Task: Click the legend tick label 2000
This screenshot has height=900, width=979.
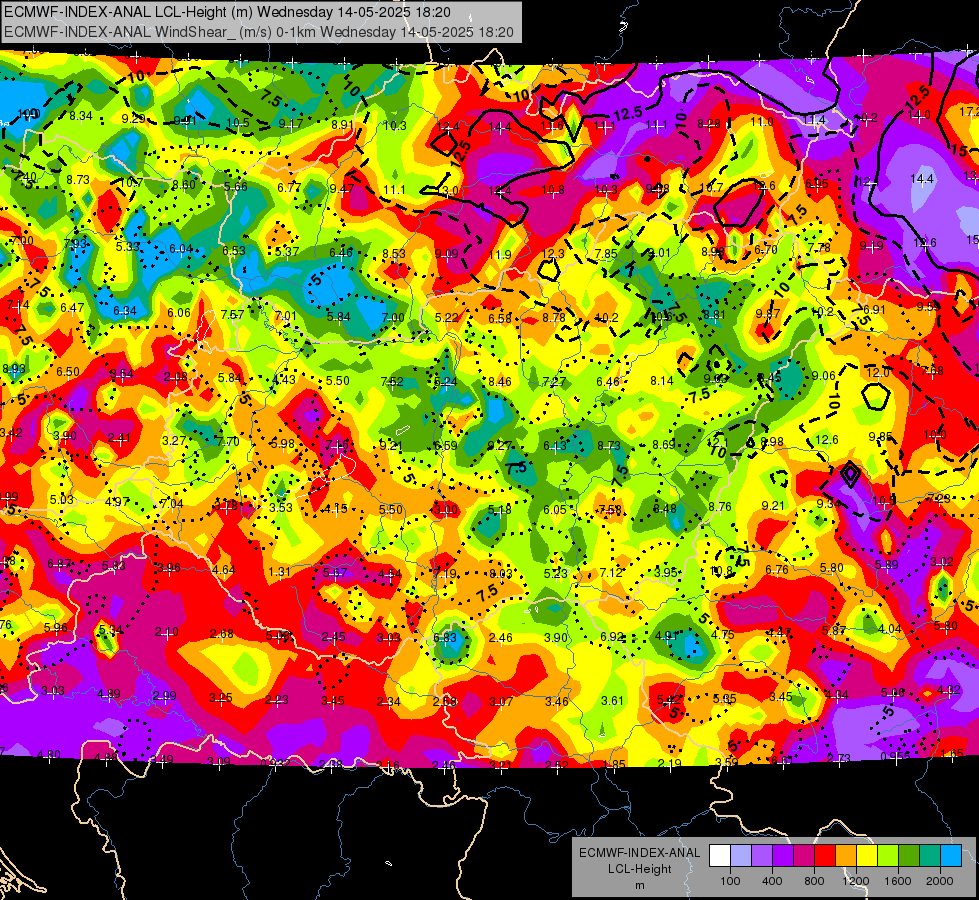Action: pos(939,881)
